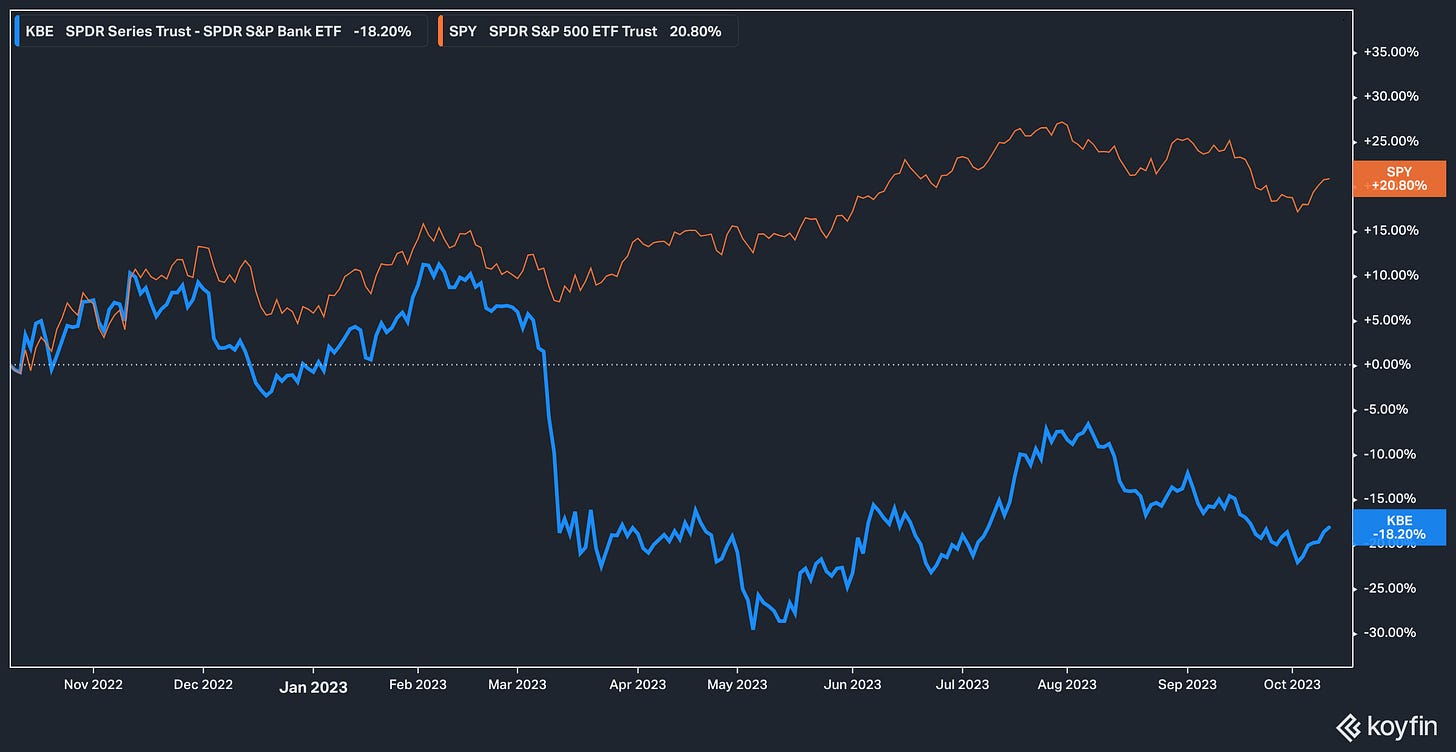Click the KBE -18.20% legend value
Image resolution: width=1456 pixels, height=752 pixels.
coord(382,31)
